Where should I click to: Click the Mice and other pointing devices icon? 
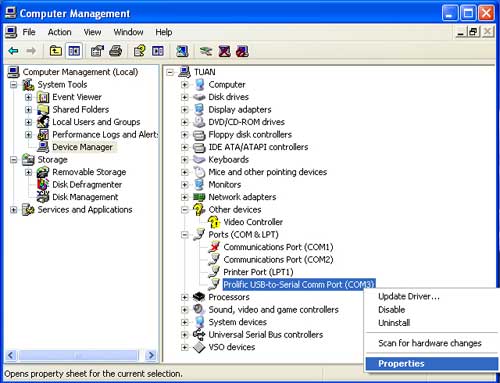[199, 172]
